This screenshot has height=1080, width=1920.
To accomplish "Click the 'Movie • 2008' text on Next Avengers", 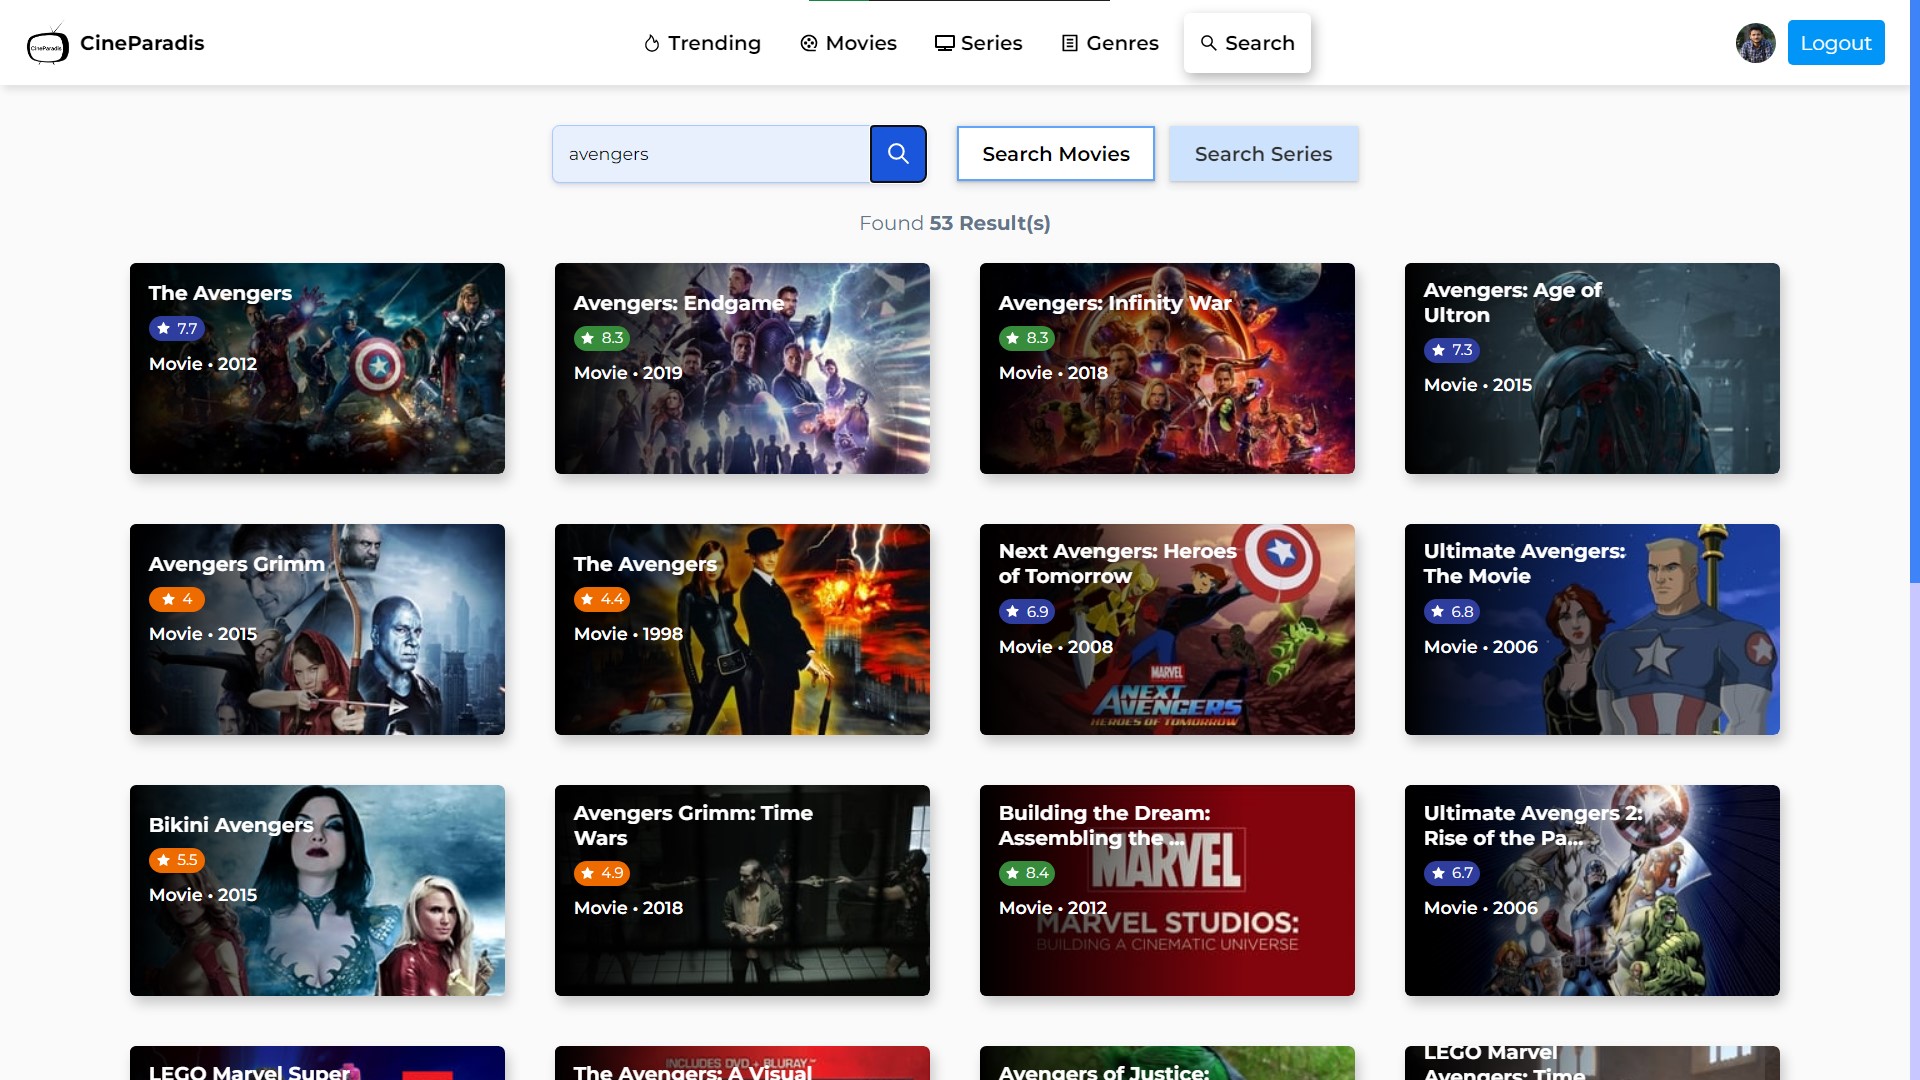I will (1056, 647).
